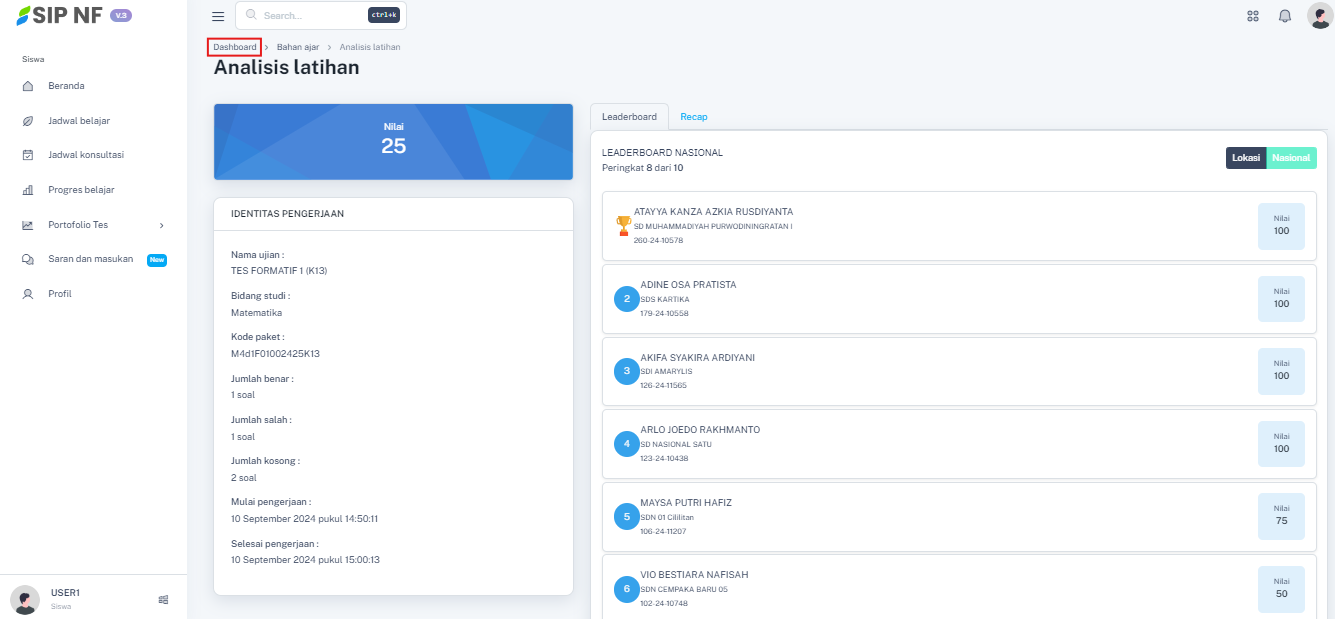Click the Progres belajar chart icon
The height and width of the screenshot is (619, 1335).
click(28, 190)
